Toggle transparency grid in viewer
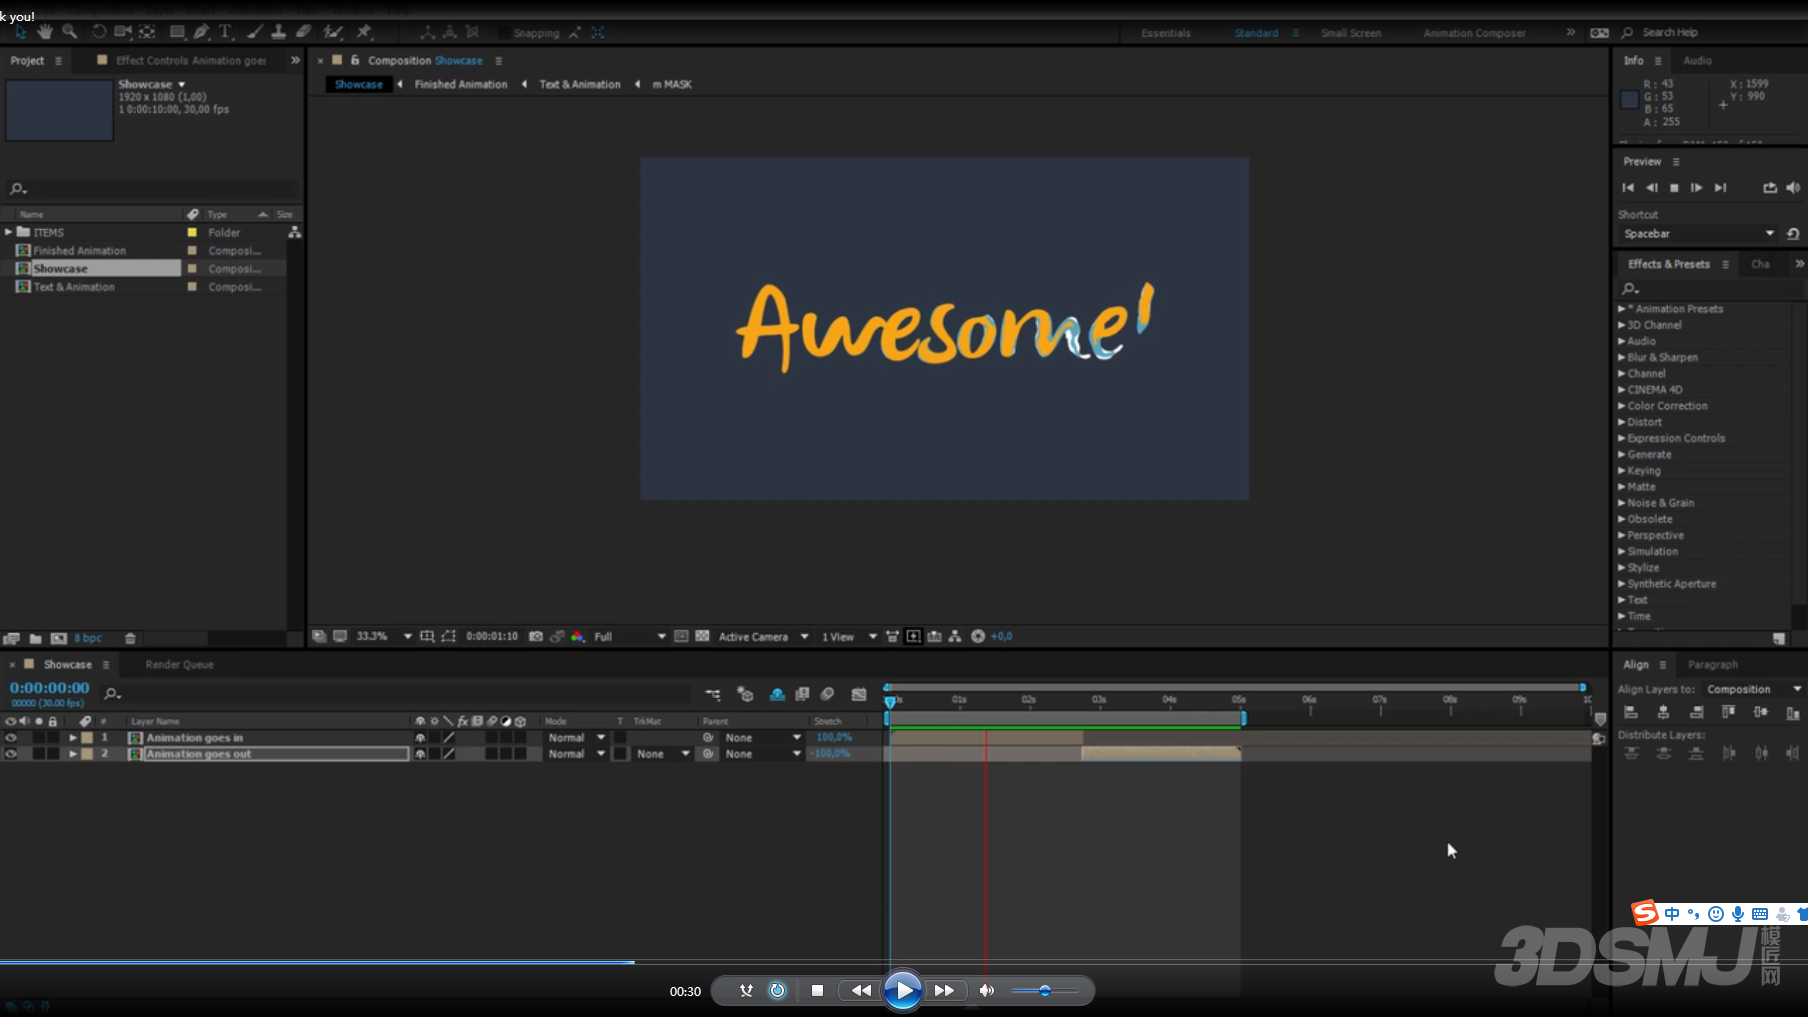The image size is (1808, 1017). pos(702,636)
